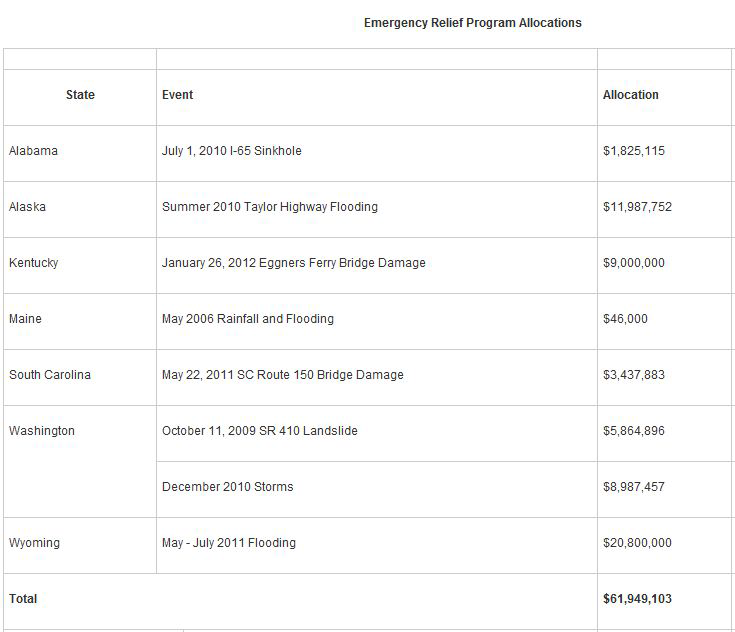The width and height of the screenshot is (735, 632).
Task: Click the 'Total' row label
Action: point(23,599)
